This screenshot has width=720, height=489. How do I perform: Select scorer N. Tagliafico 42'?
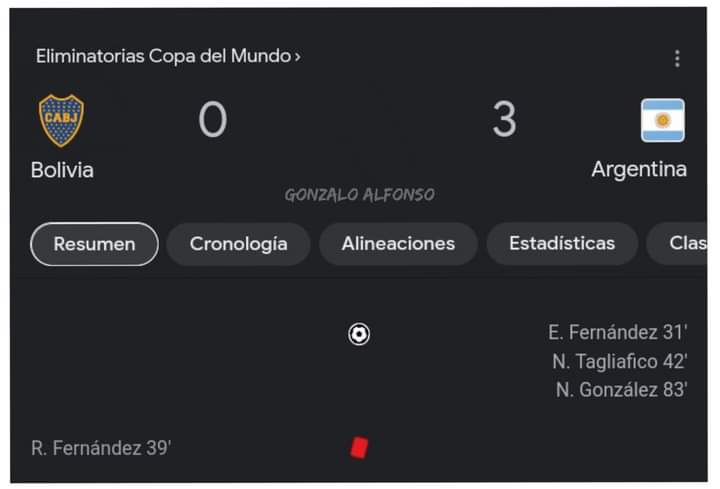point(619,361)
